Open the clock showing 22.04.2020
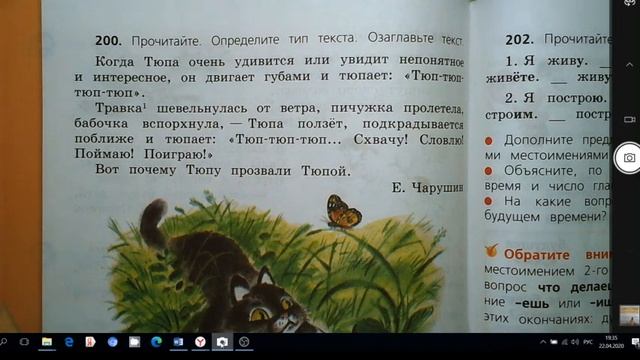This screenshot has height=360, width=640. click(x=611, y=342)
